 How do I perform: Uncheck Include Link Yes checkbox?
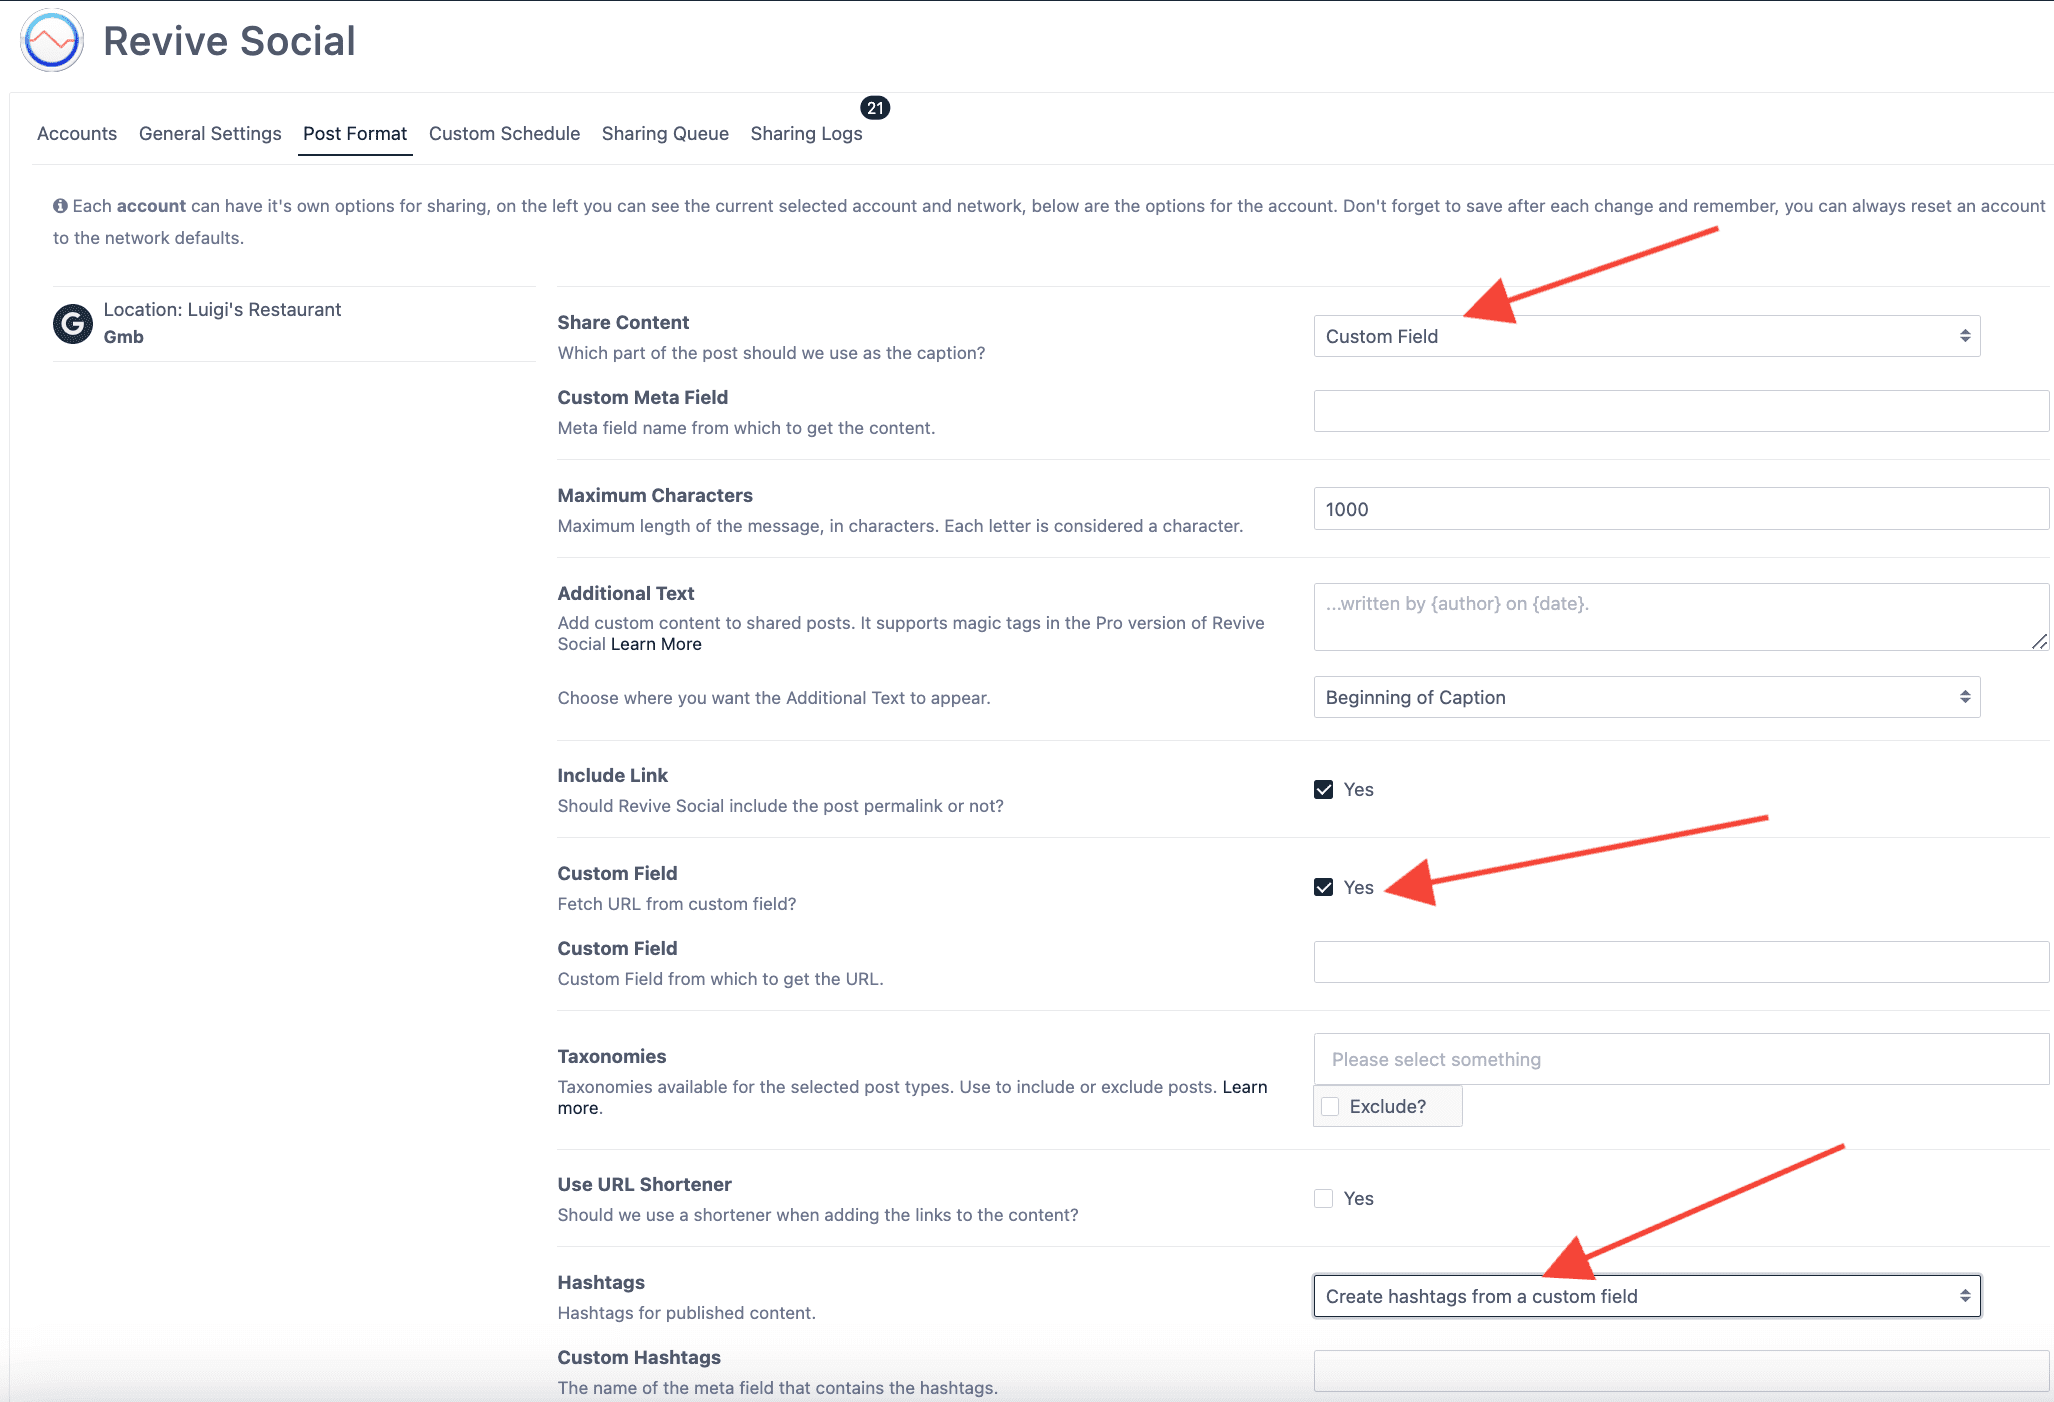[x=1323, y=790]
